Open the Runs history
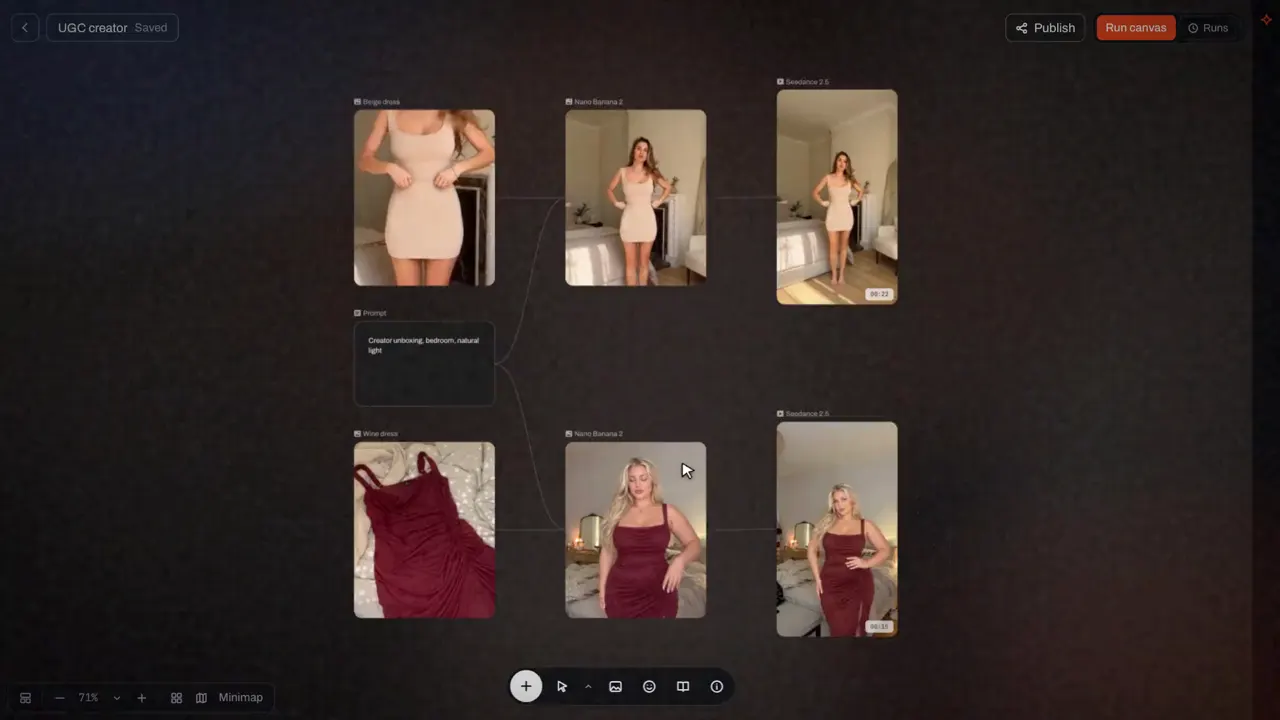Screen dimensions: 1280x720 (1208, 28)
